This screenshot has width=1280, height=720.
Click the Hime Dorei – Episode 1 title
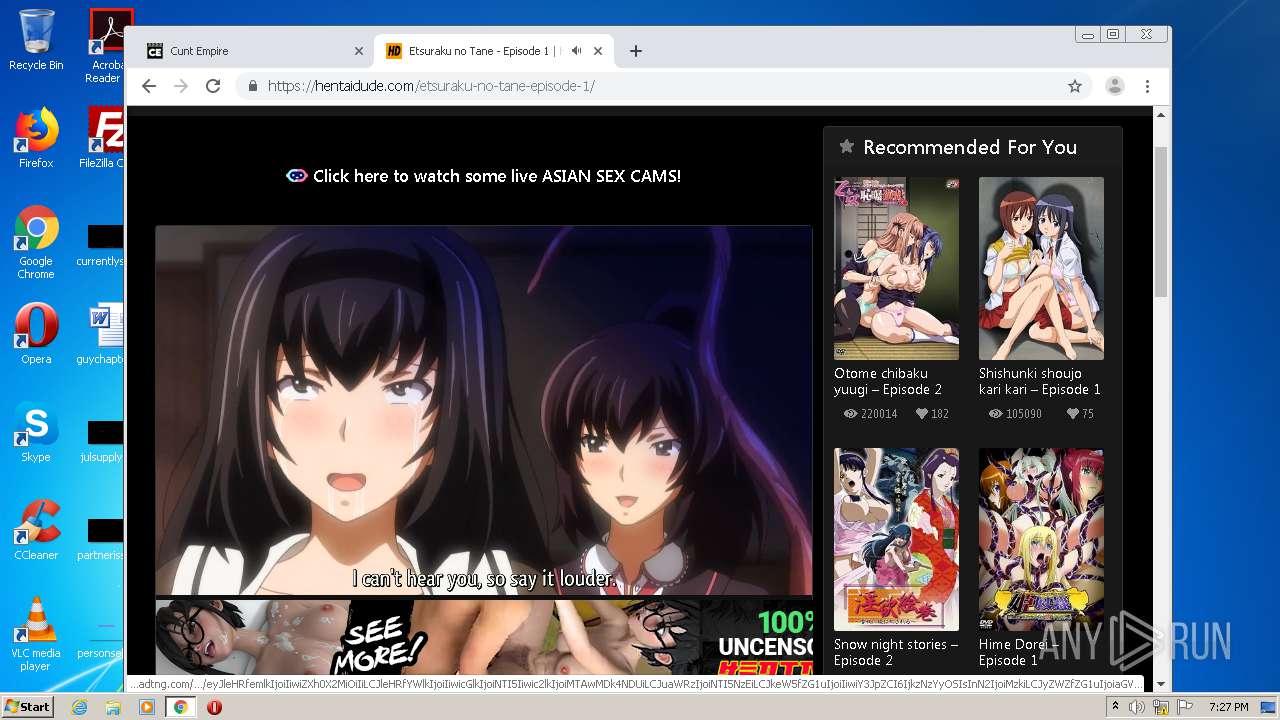pos(1018,652)
